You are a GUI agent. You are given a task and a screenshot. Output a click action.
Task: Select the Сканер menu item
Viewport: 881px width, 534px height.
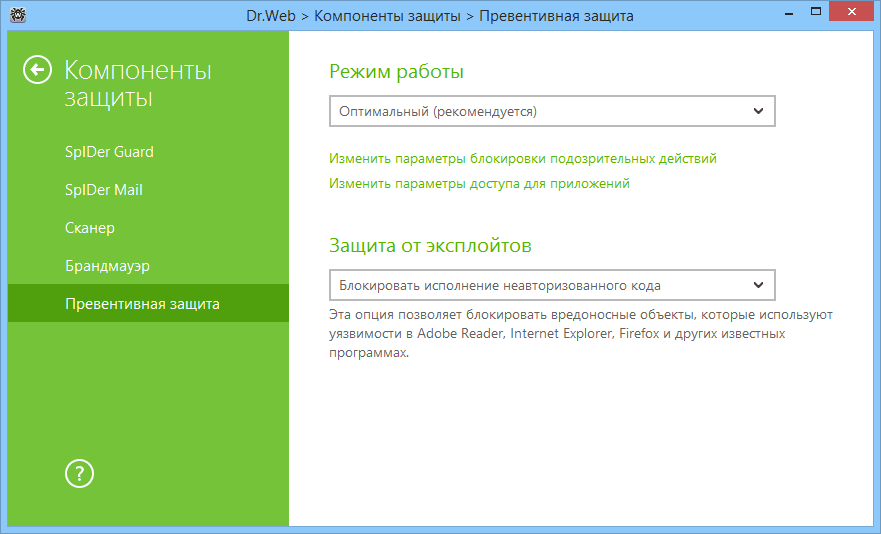coord(90,228)
